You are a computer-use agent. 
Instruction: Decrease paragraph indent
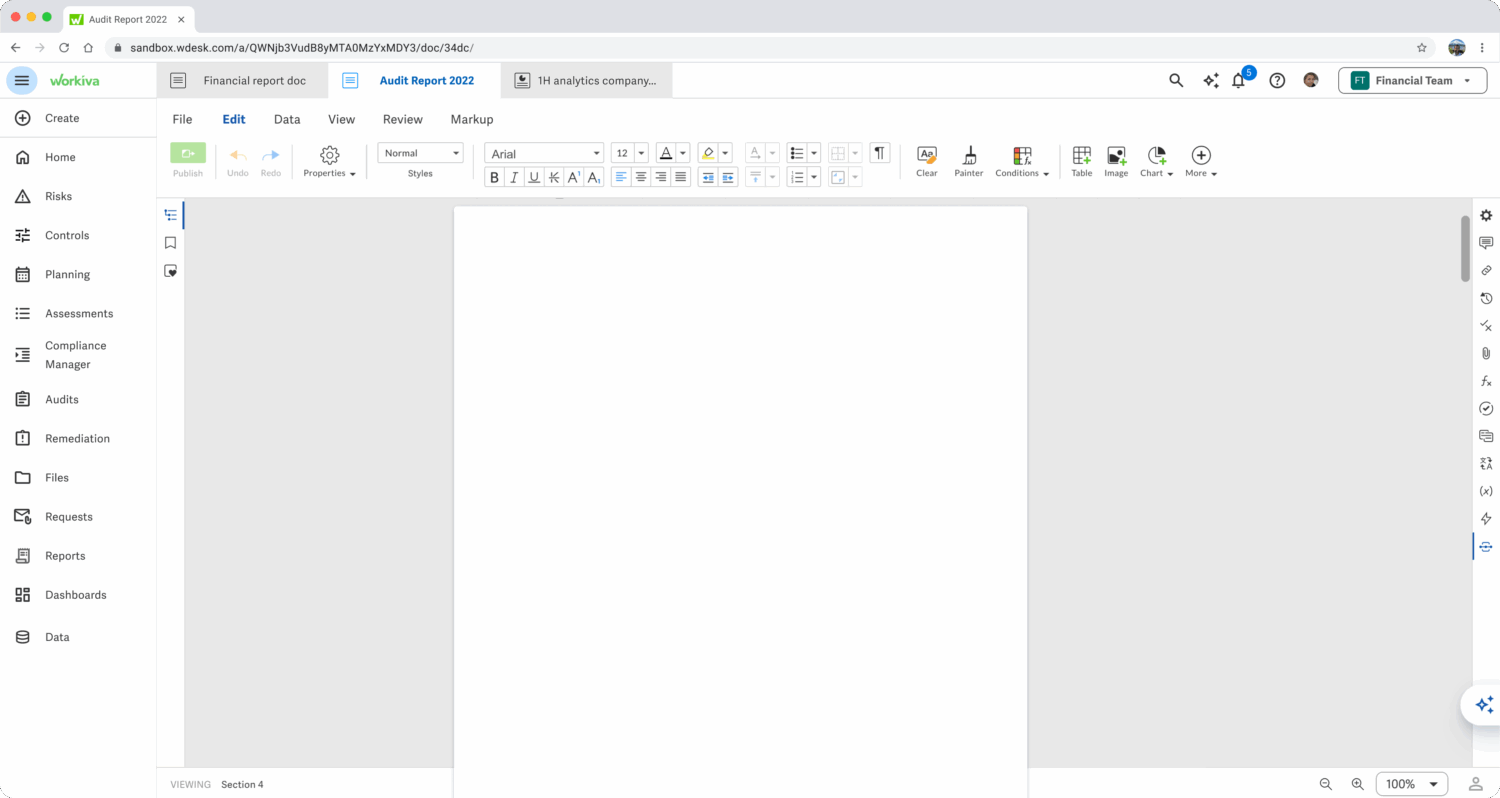coord(708,177)
